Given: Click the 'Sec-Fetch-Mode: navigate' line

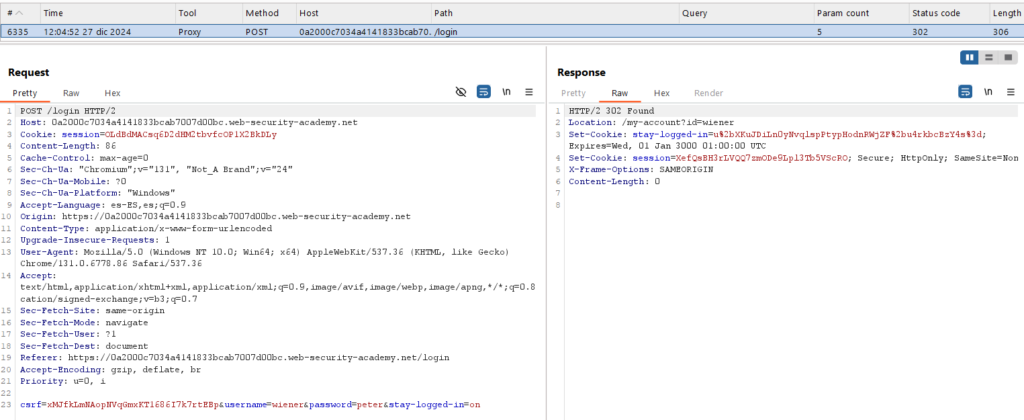Looking at the screenshot, I should pos(84,323).
